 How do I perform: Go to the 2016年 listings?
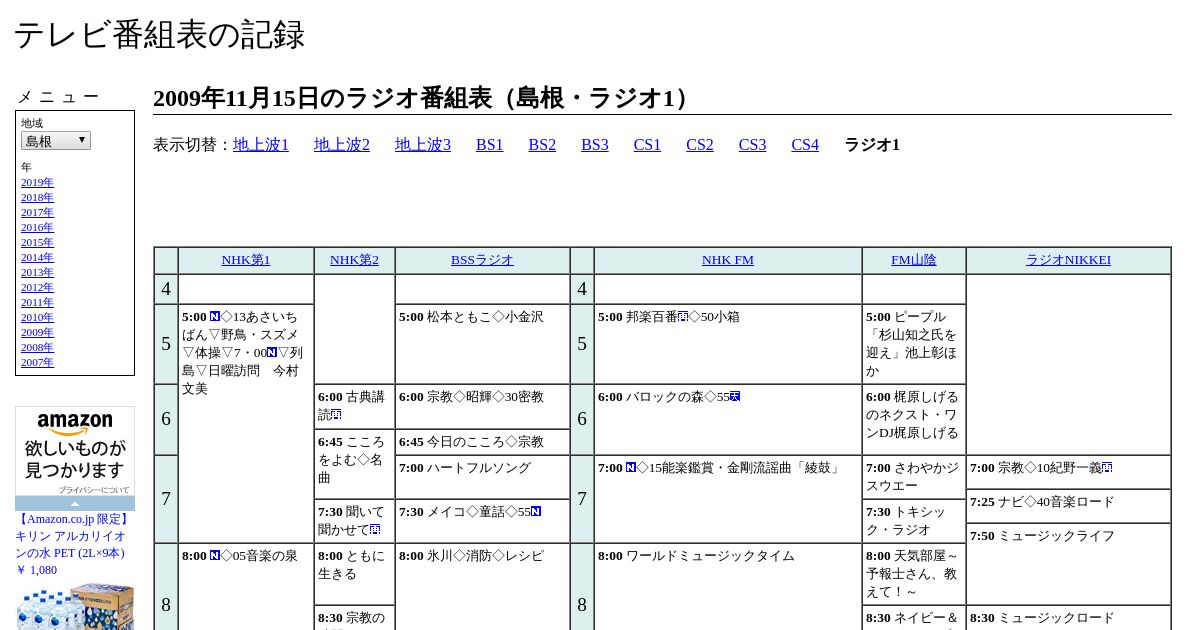point(37,228)
